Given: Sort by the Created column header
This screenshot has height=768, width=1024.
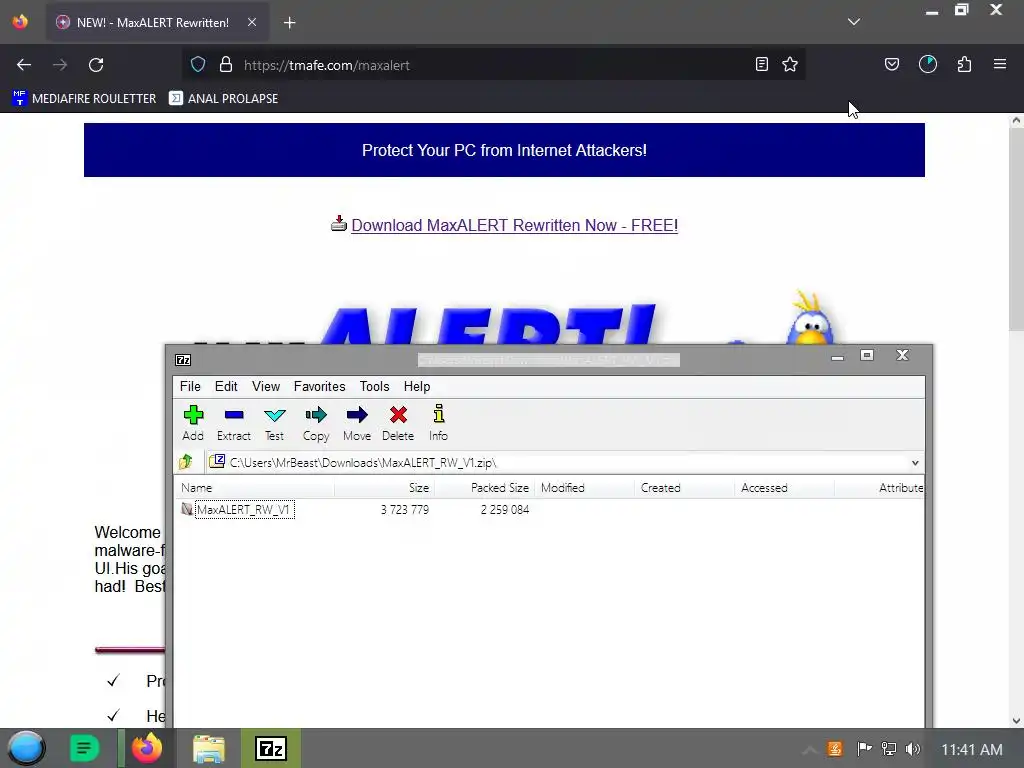Looking at the screenshot, I should [x=684, y=488].
